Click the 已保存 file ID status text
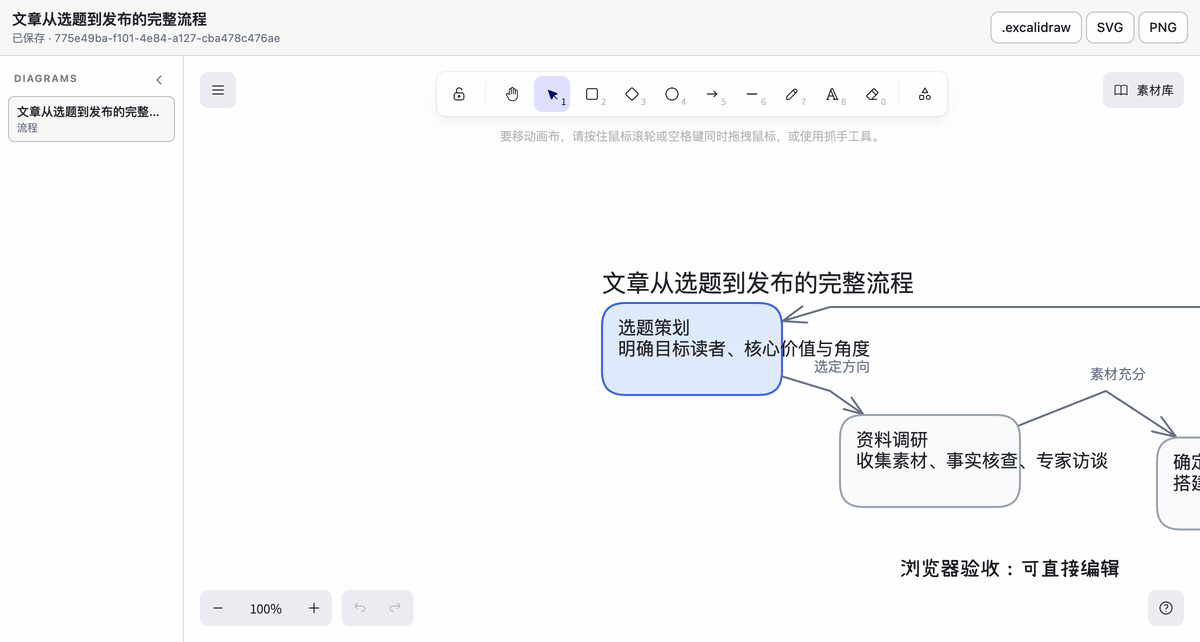Viewport: 1200px width, 642px height. pyautogui.click(x=146, y=38)
